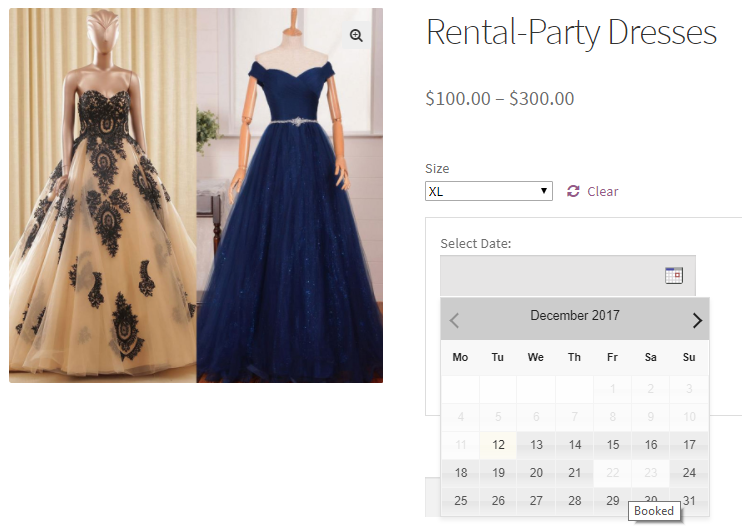
Task: Go to next month with right arrow
Action: click(x=697, y=320)
